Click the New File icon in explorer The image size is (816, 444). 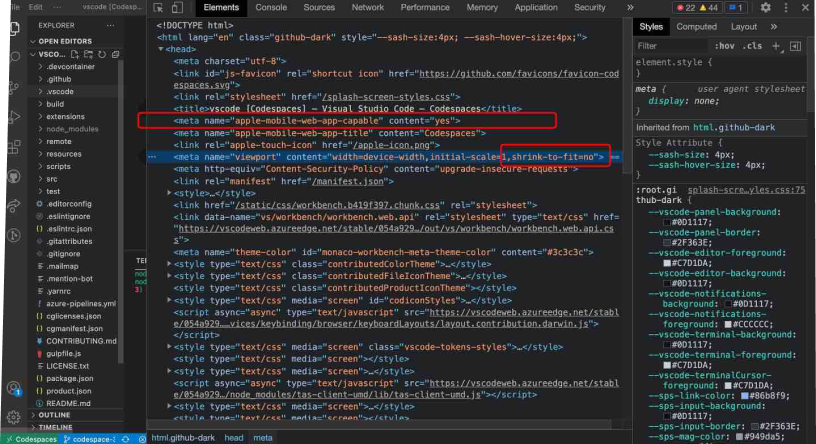(x=74, y=54)
